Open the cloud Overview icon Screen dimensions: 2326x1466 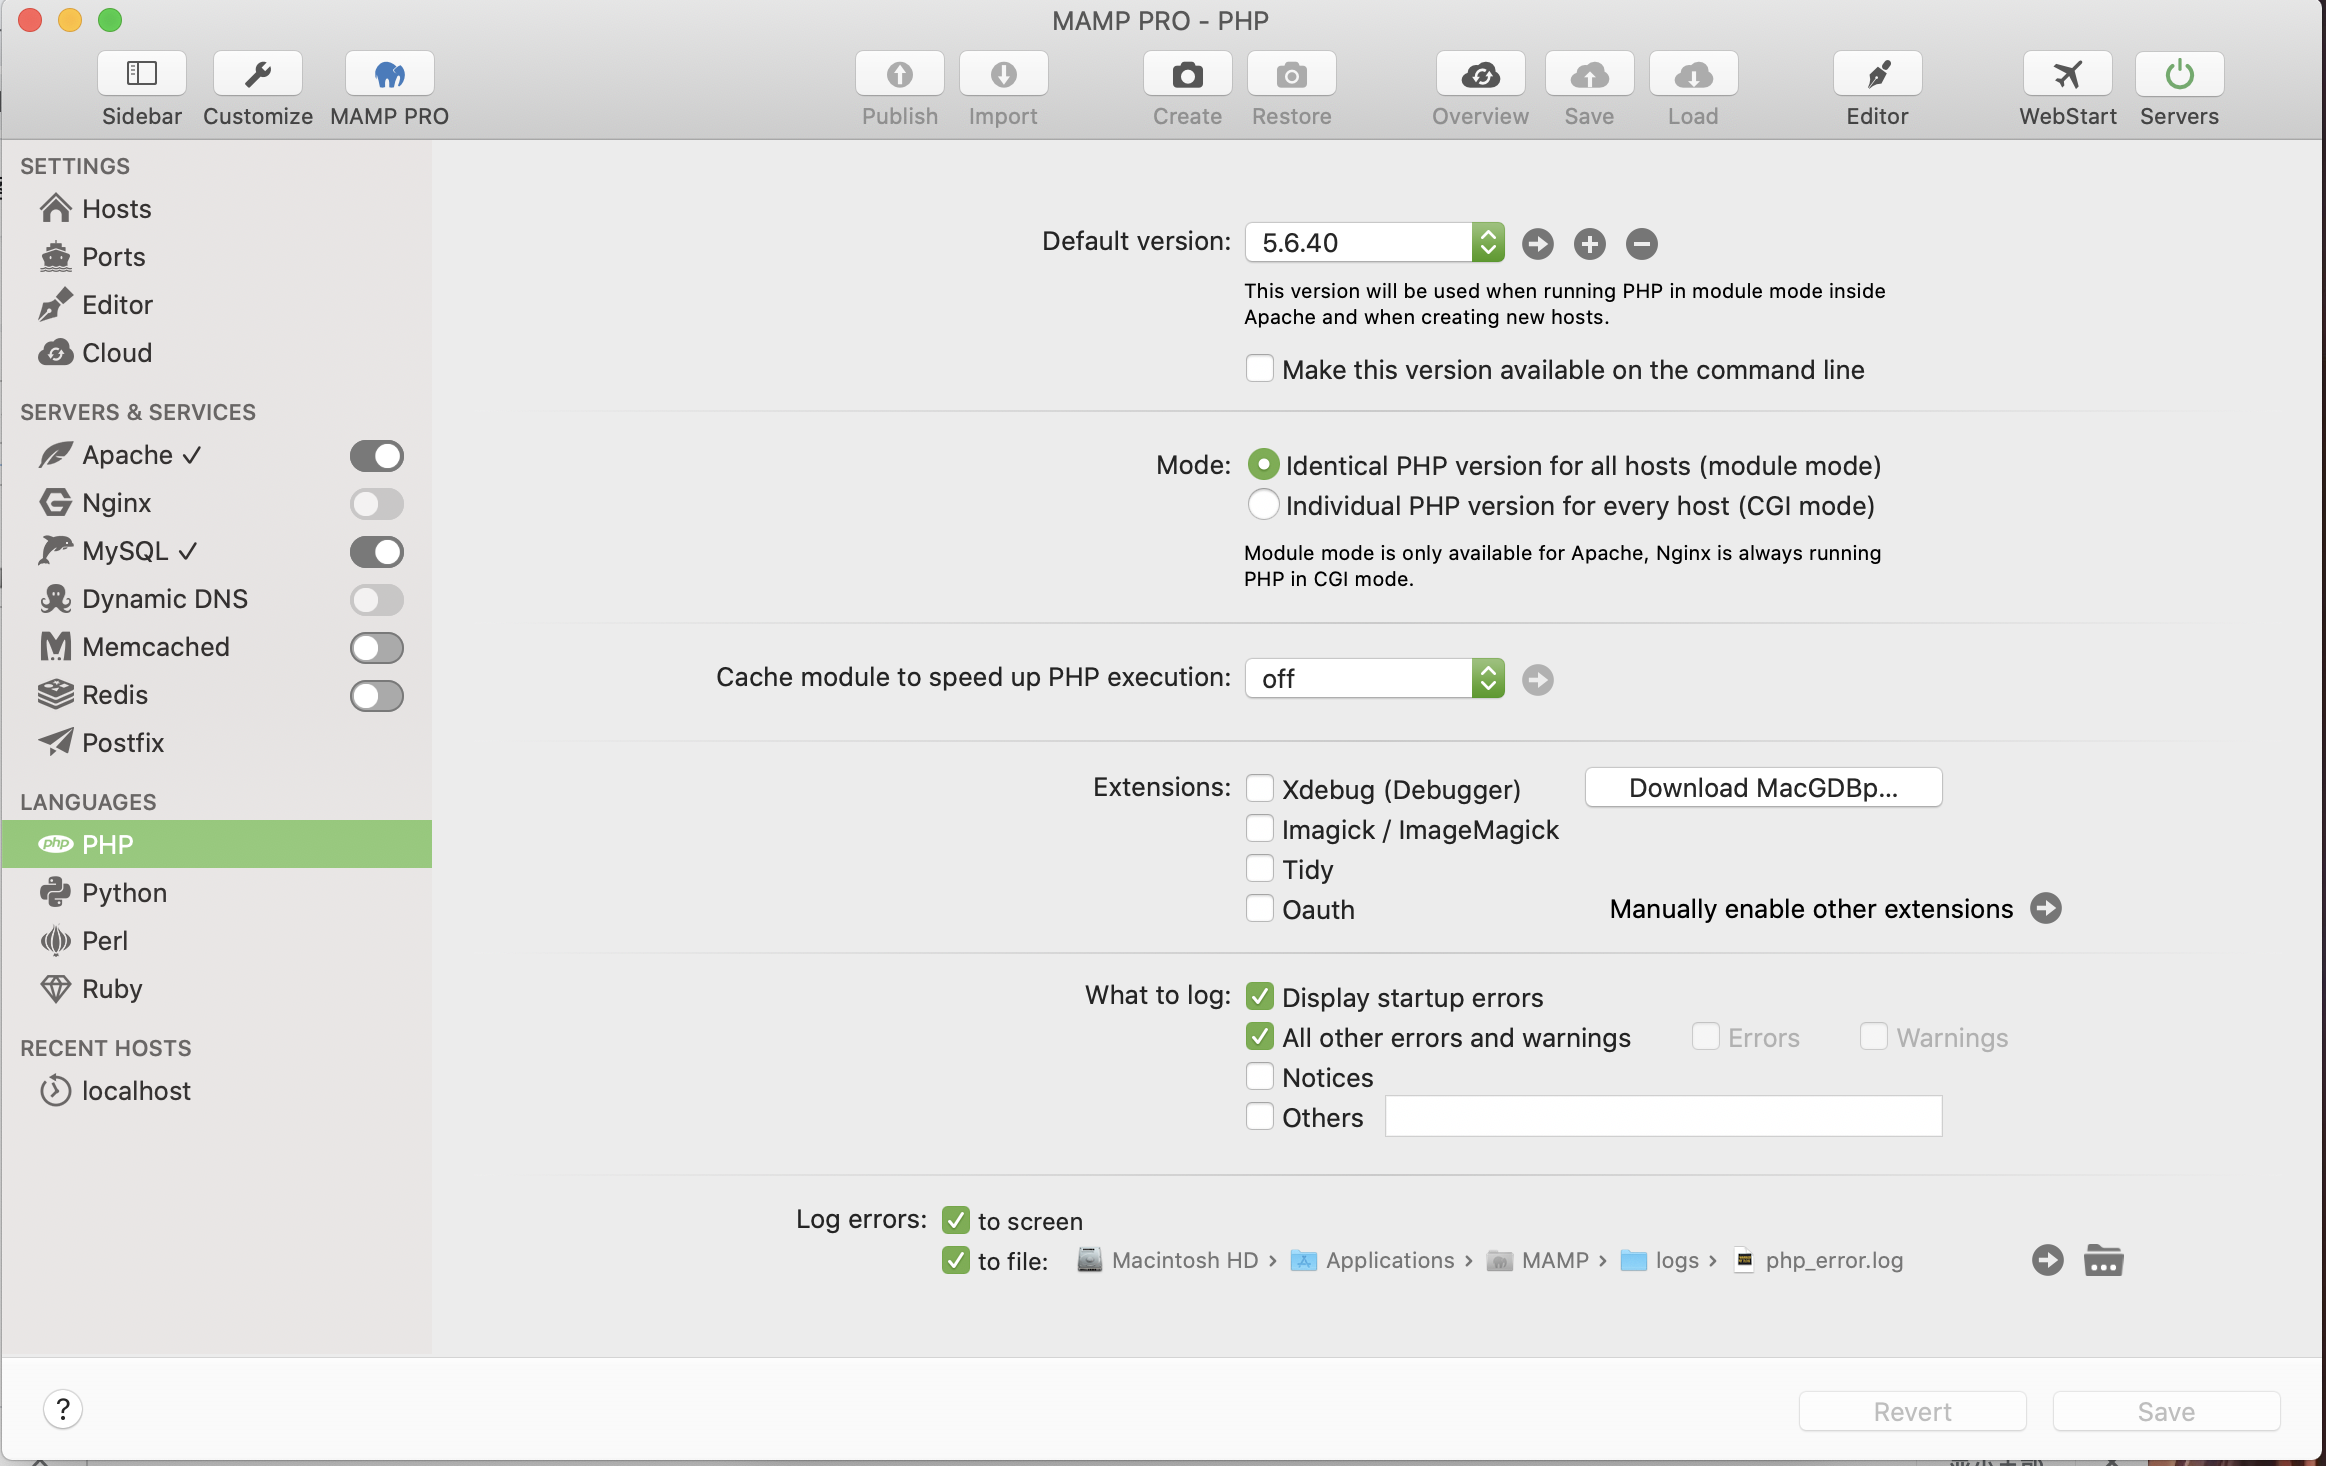(x=1481, y=74)
